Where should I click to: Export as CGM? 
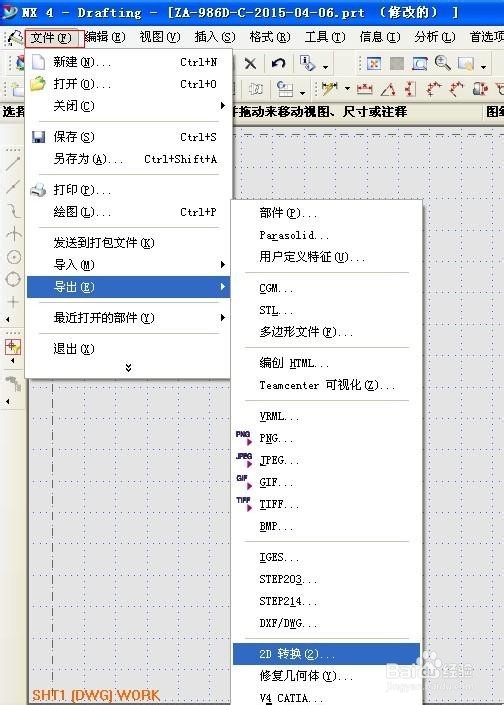pyautogui.click(x=327, y=288)
